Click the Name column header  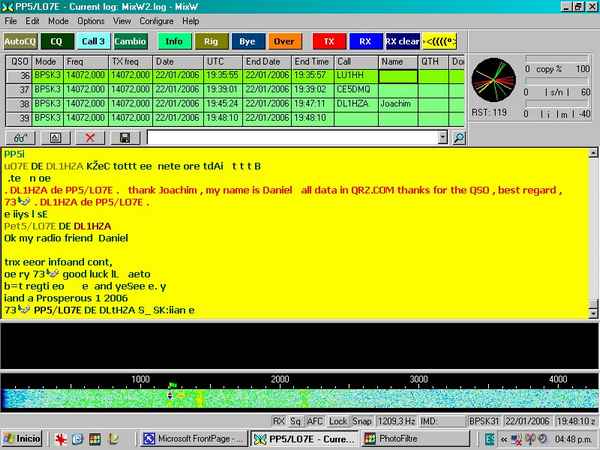(398, 62)
